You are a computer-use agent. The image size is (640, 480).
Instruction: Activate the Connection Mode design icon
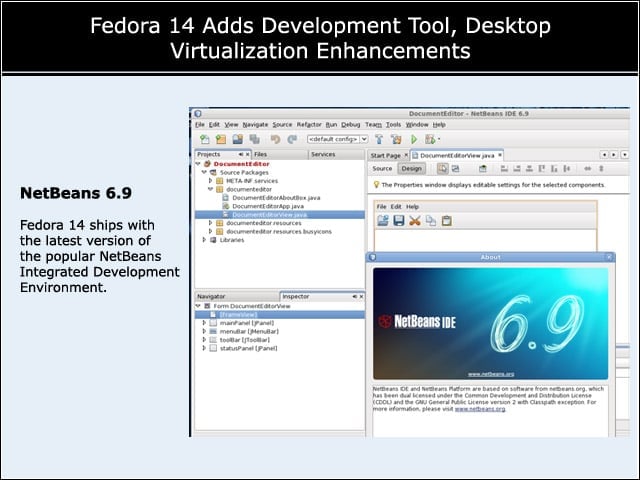pos(456,168)
